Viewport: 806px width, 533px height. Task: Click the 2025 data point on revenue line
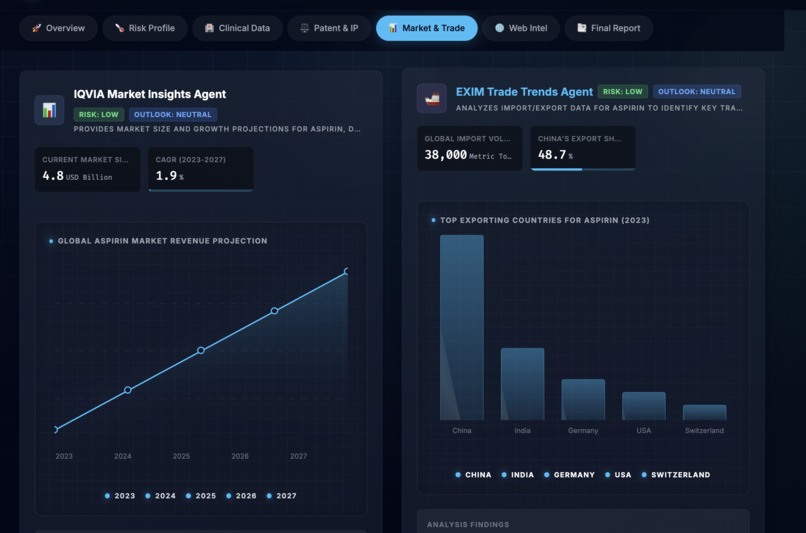(x=201, y=351)
